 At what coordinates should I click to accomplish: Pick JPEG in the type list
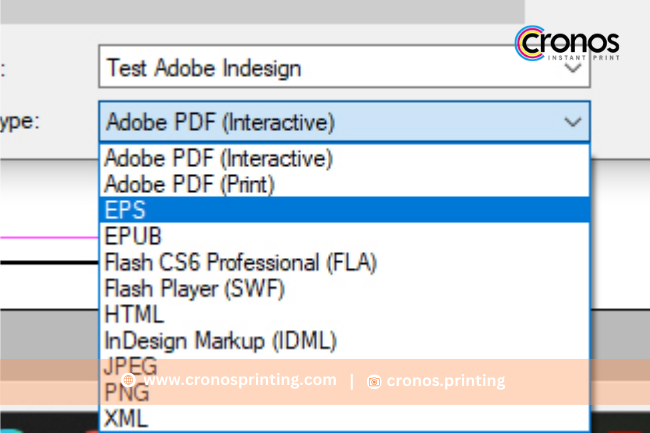pos(344,366)
